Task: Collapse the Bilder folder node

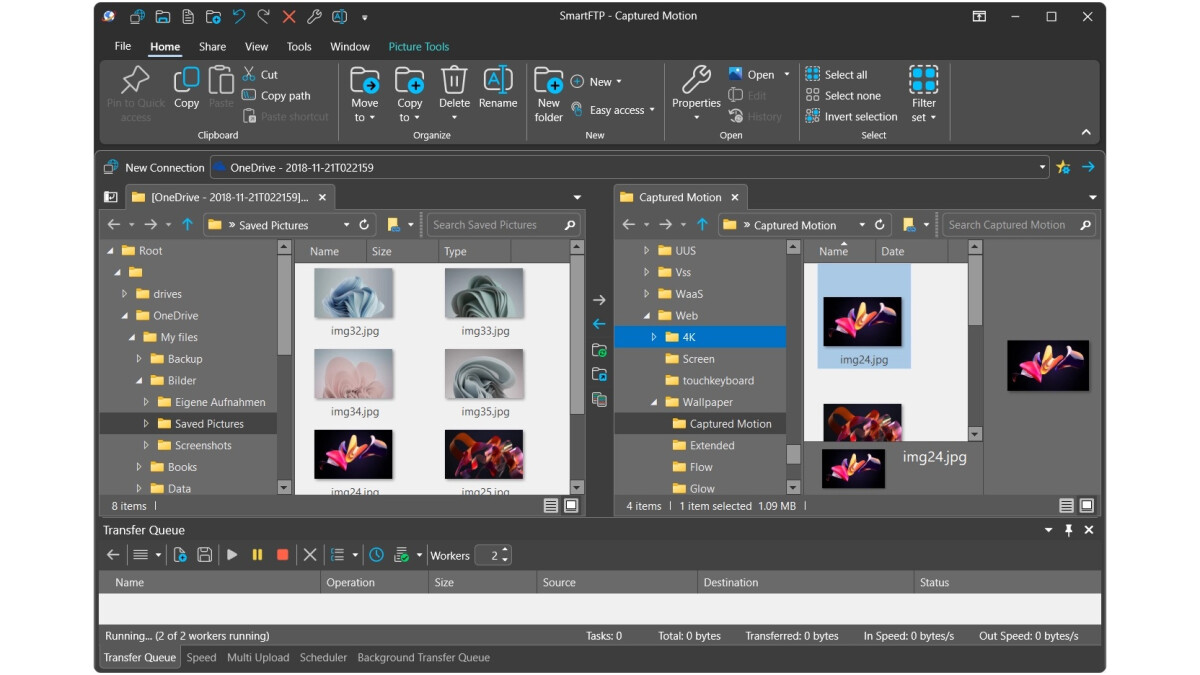Action: pyautogui.click(x=140, y=381)
